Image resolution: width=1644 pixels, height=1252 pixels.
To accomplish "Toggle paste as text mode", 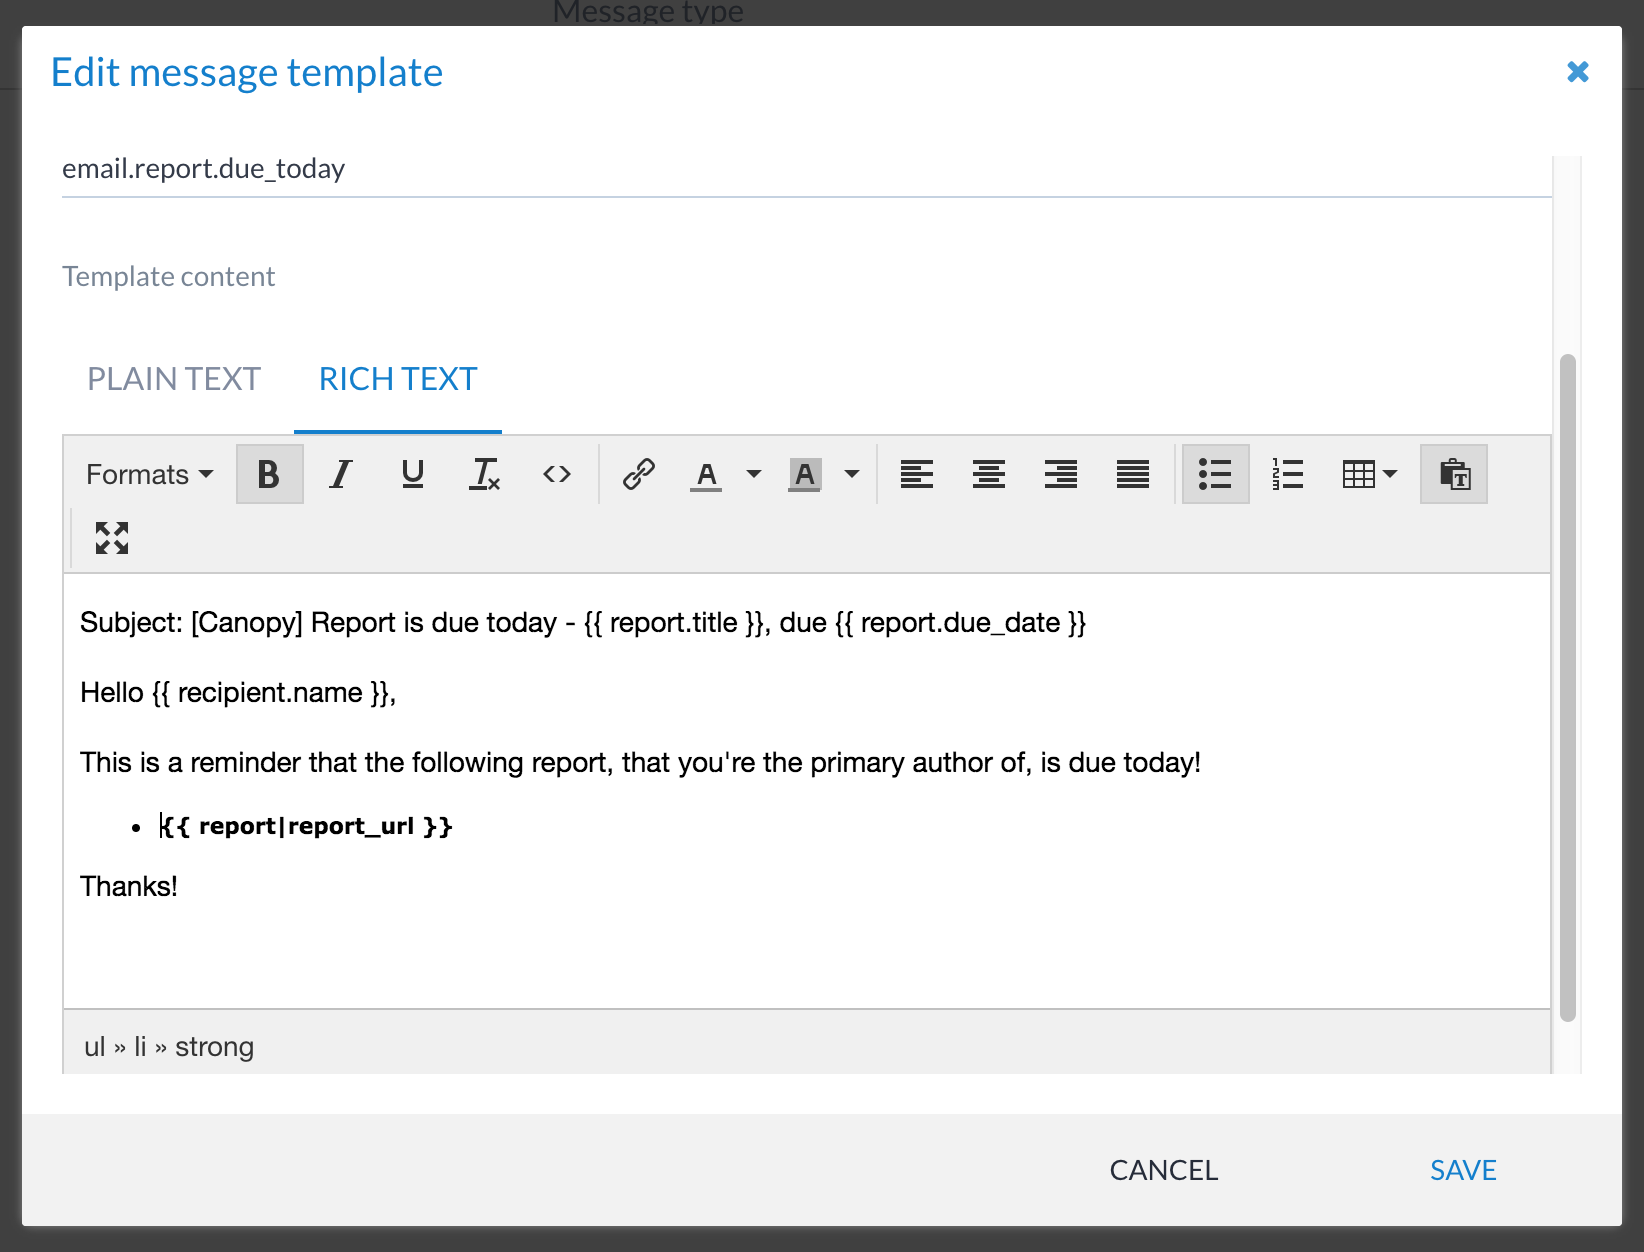I will 1454,474.
